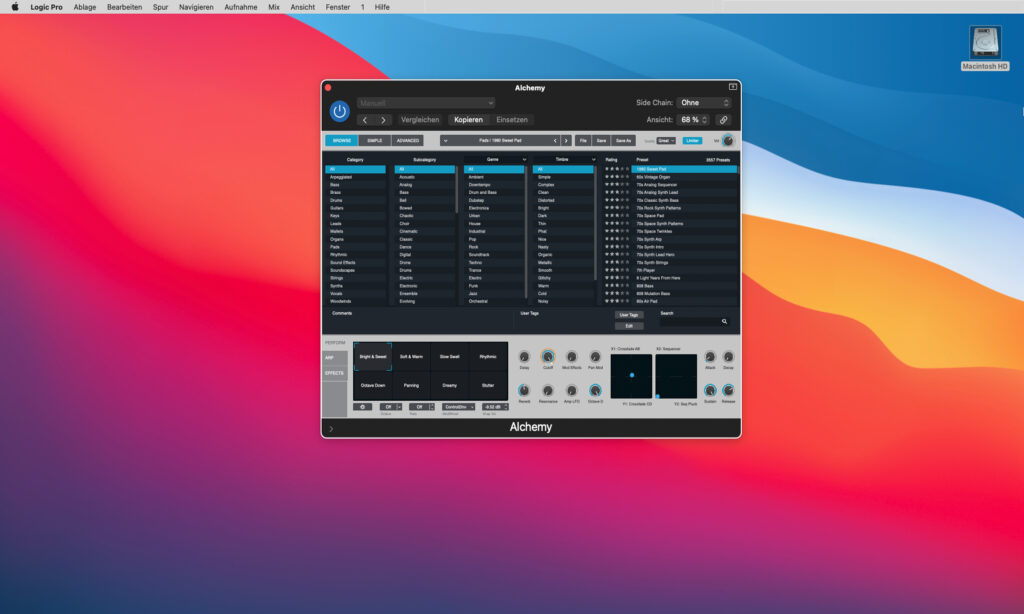This screenshot has height=614, width=1024.
Task: Select next preset arrow in preset name bar
Action: click(566, 140)
